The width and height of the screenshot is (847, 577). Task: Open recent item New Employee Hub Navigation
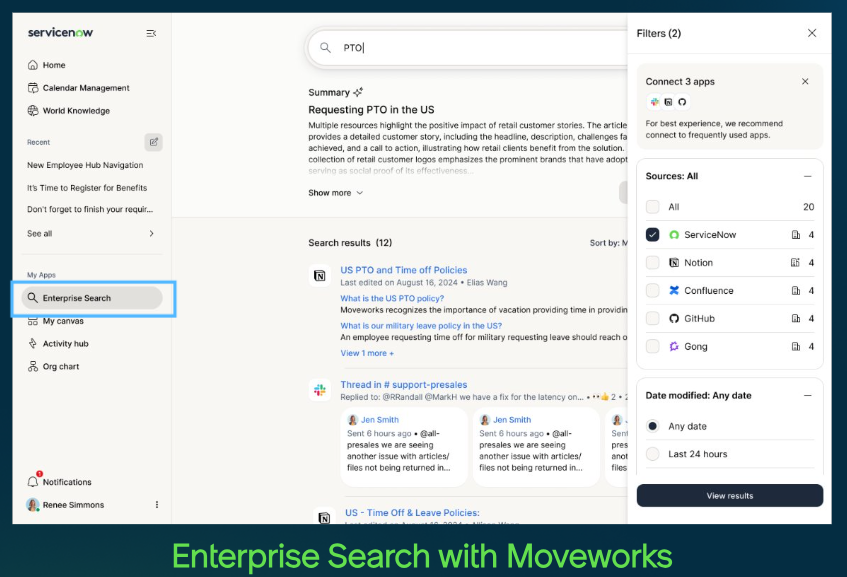pos(85,165)
